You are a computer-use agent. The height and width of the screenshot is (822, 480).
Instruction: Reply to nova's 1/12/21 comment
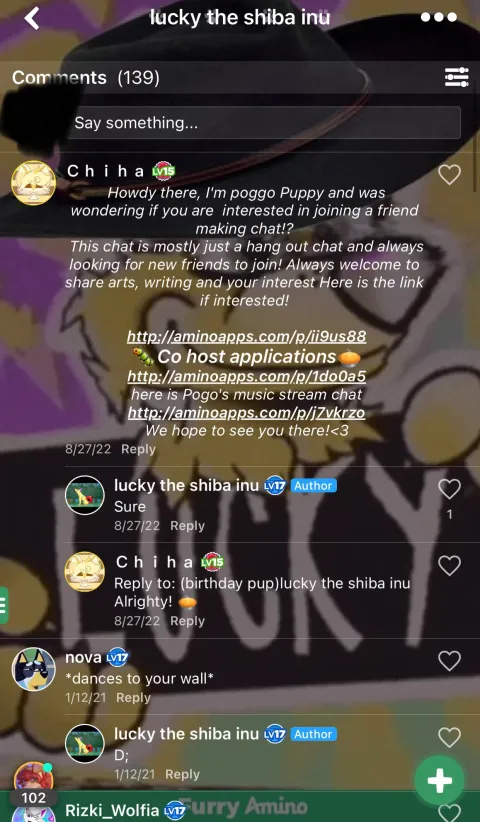pos(133,698)
